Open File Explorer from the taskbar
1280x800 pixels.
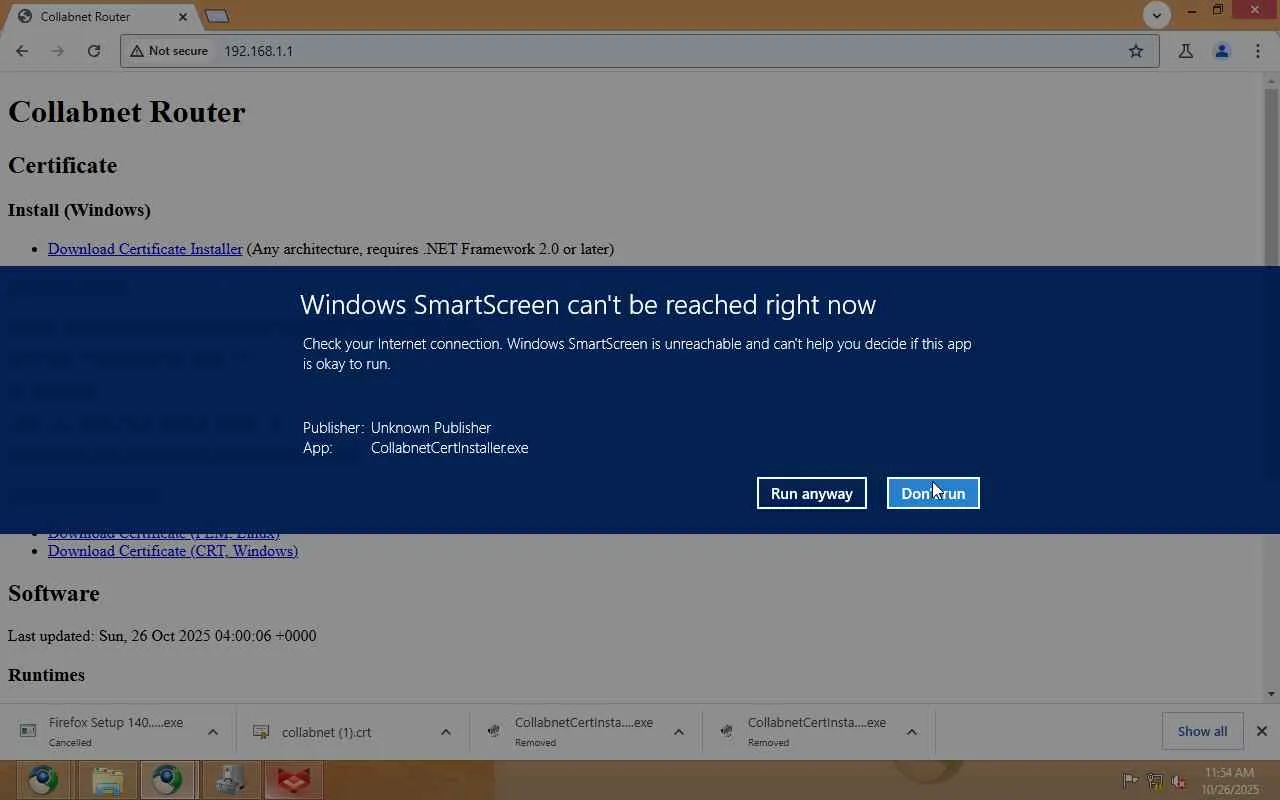coord(107,780)
